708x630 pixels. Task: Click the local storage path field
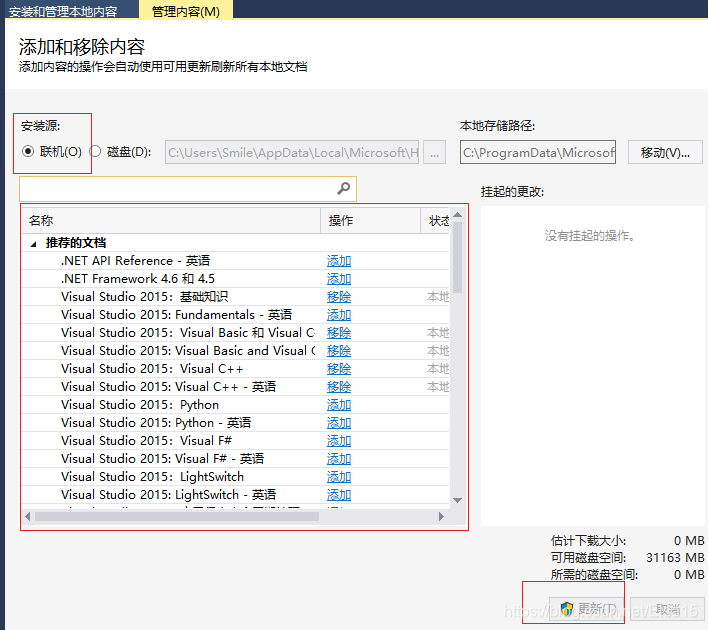538,153
